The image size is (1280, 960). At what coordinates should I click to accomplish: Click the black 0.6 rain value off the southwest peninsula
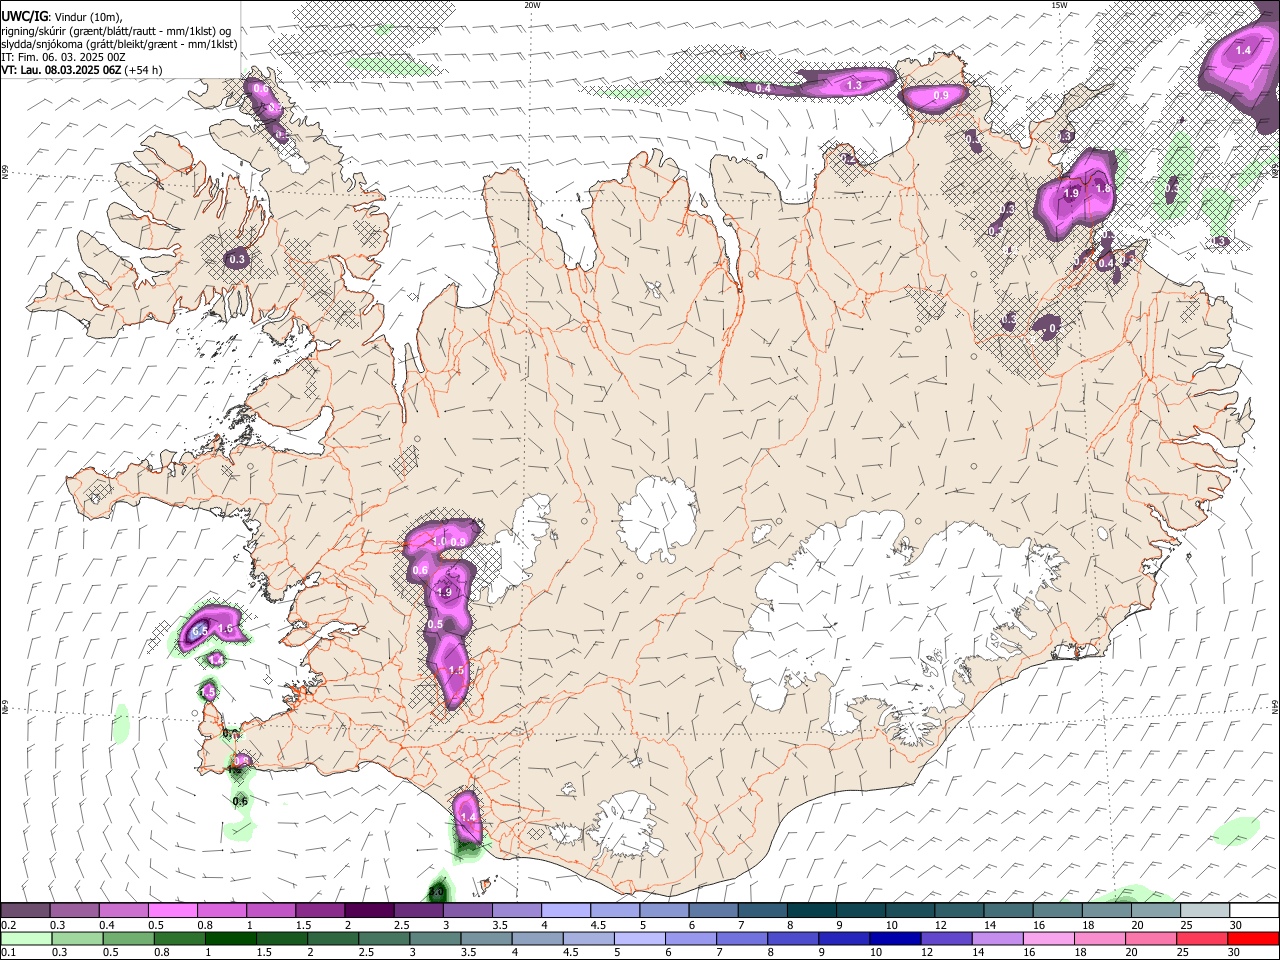tap(240, 801)
